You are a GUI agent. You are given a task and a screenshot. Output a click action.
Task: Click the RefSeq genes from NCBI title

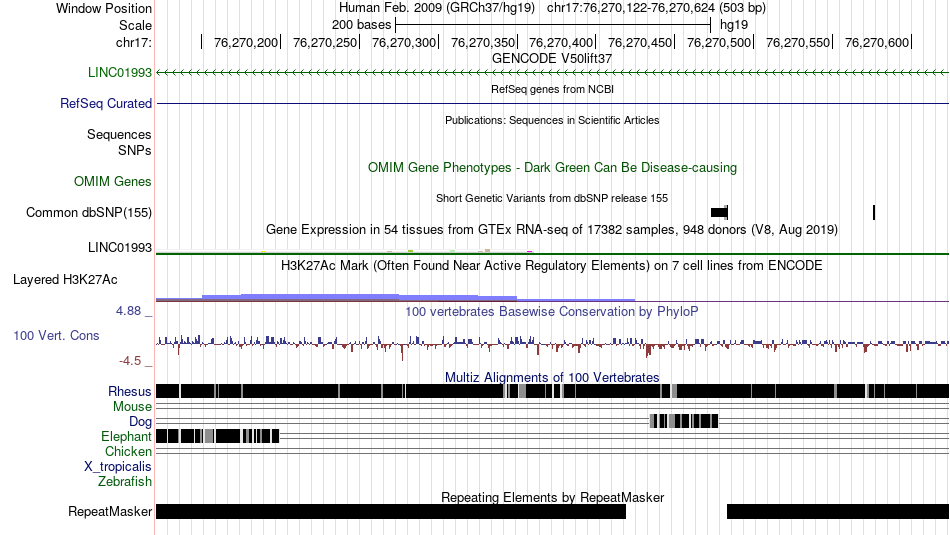pos(552,89)
